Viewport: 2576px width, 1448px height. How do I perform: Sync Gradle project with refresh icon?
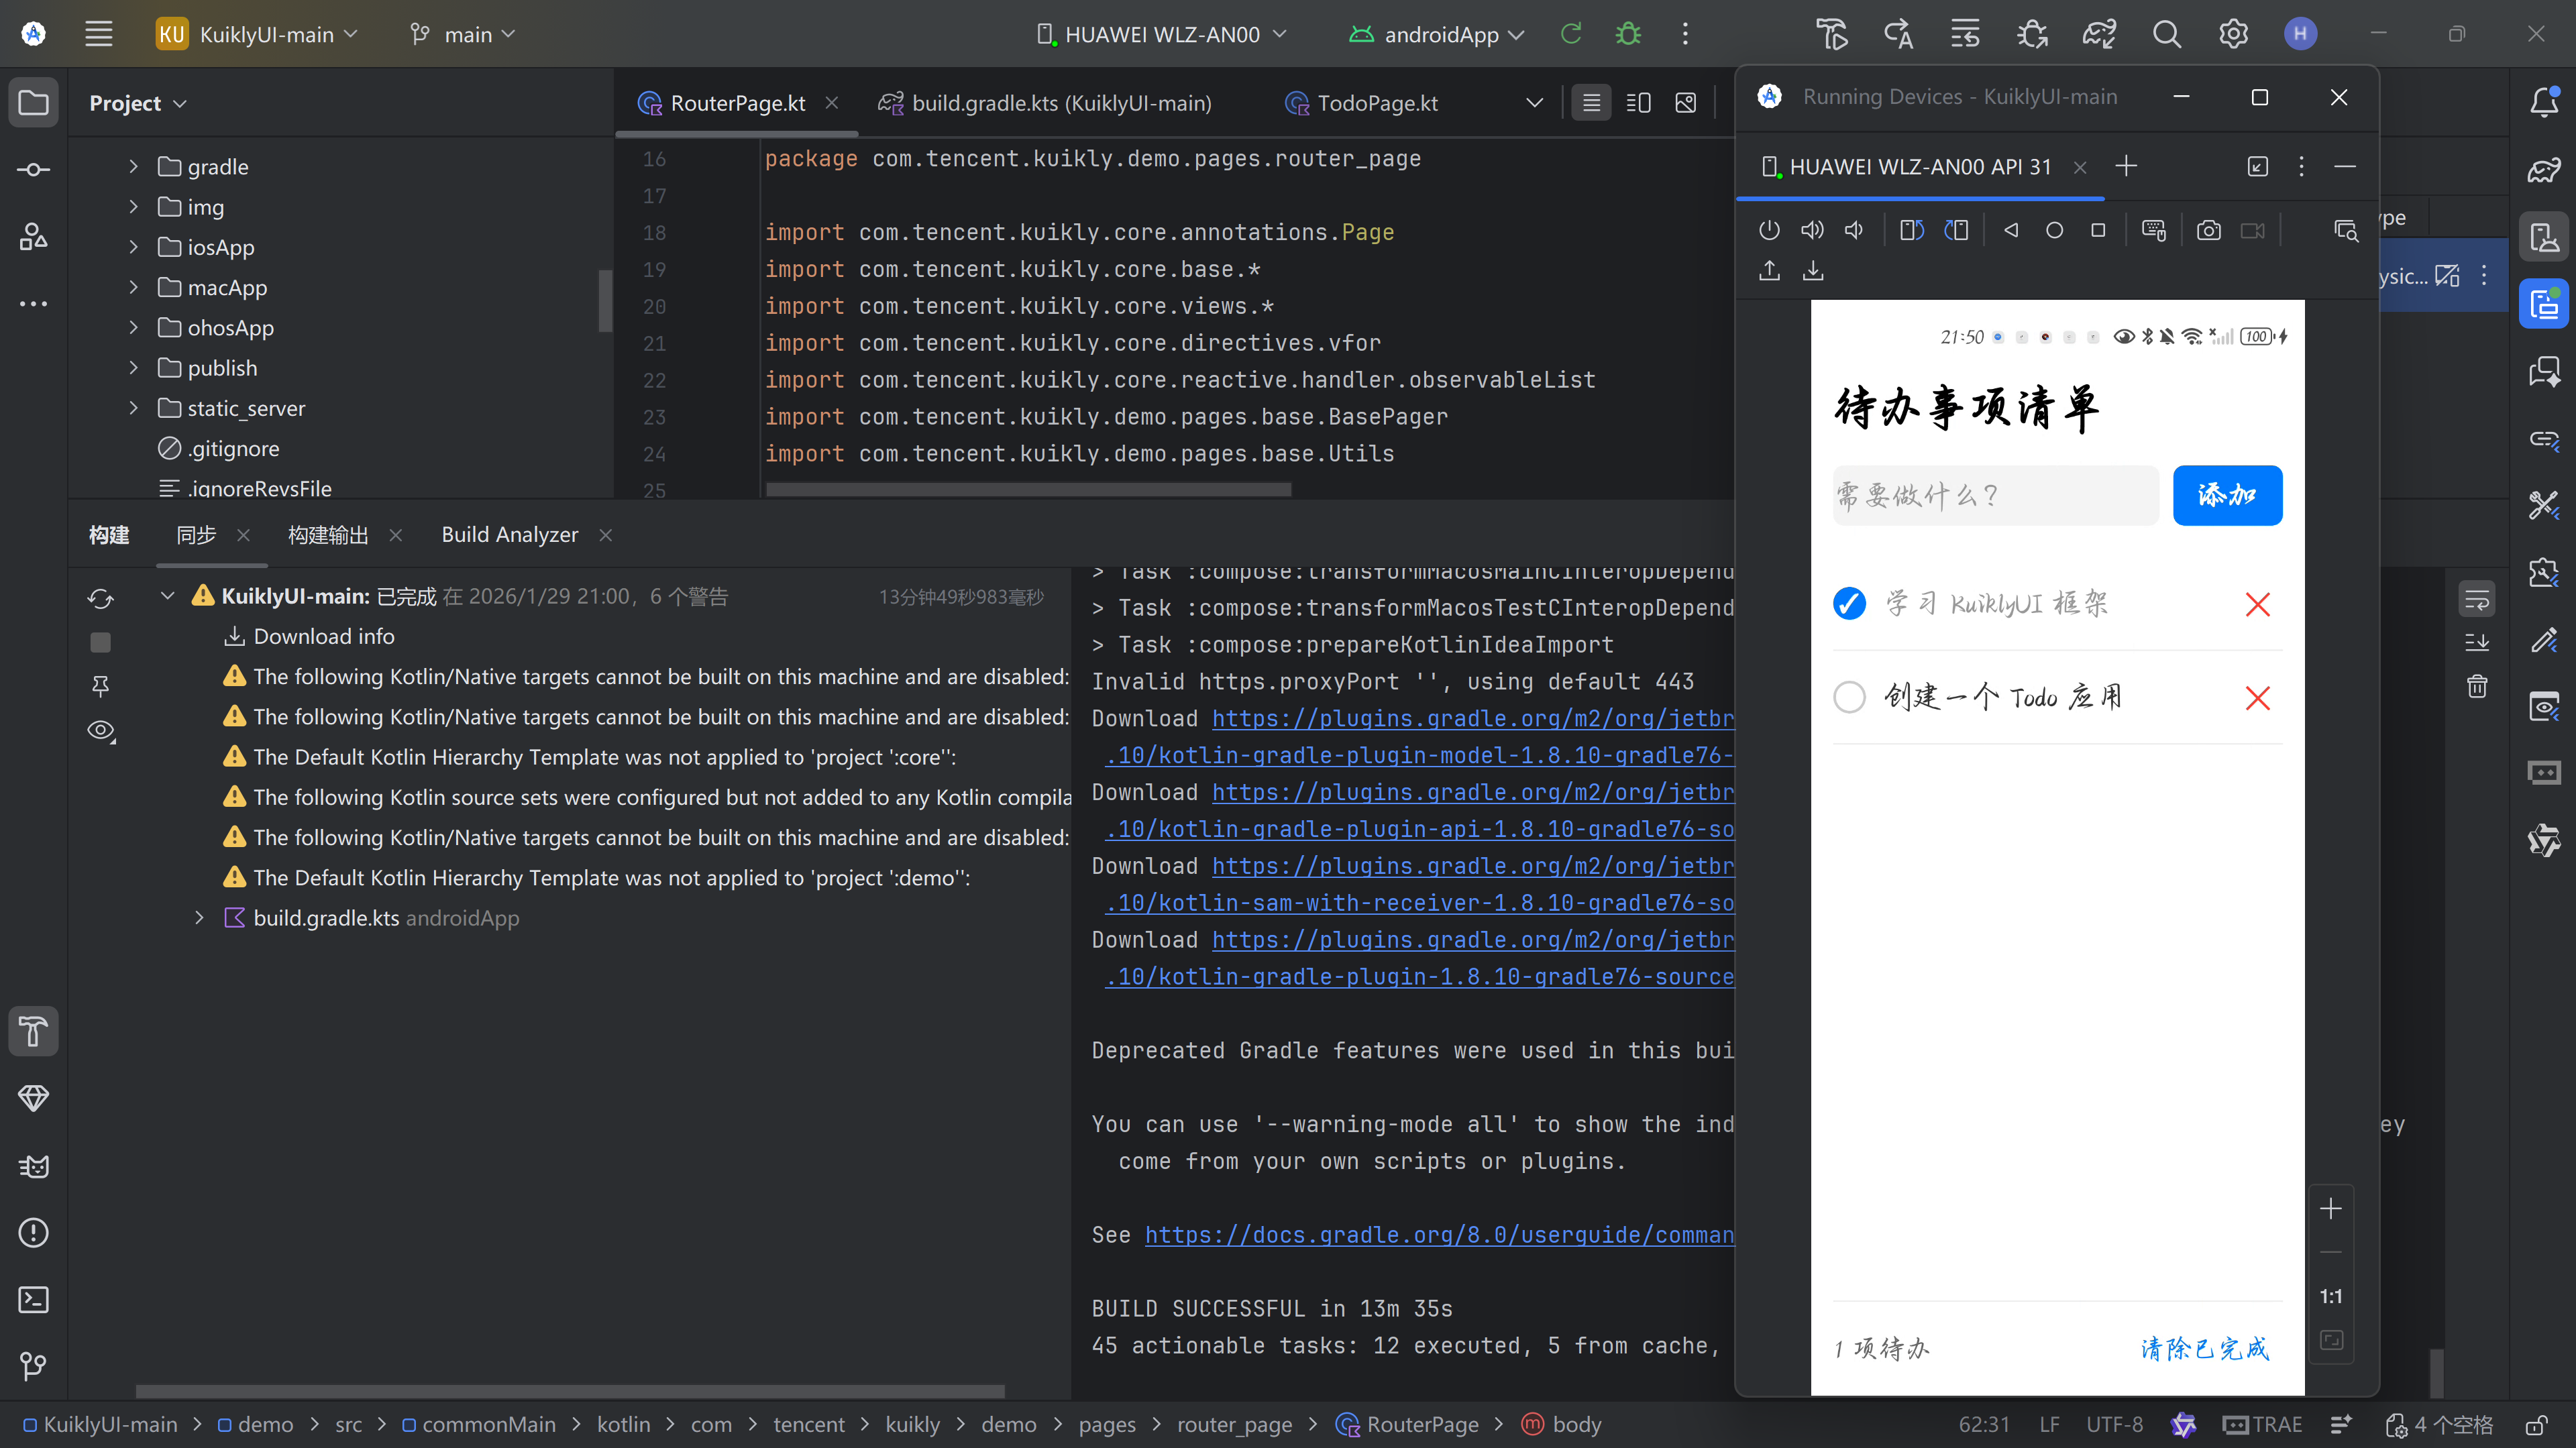[x=100, y=598]
